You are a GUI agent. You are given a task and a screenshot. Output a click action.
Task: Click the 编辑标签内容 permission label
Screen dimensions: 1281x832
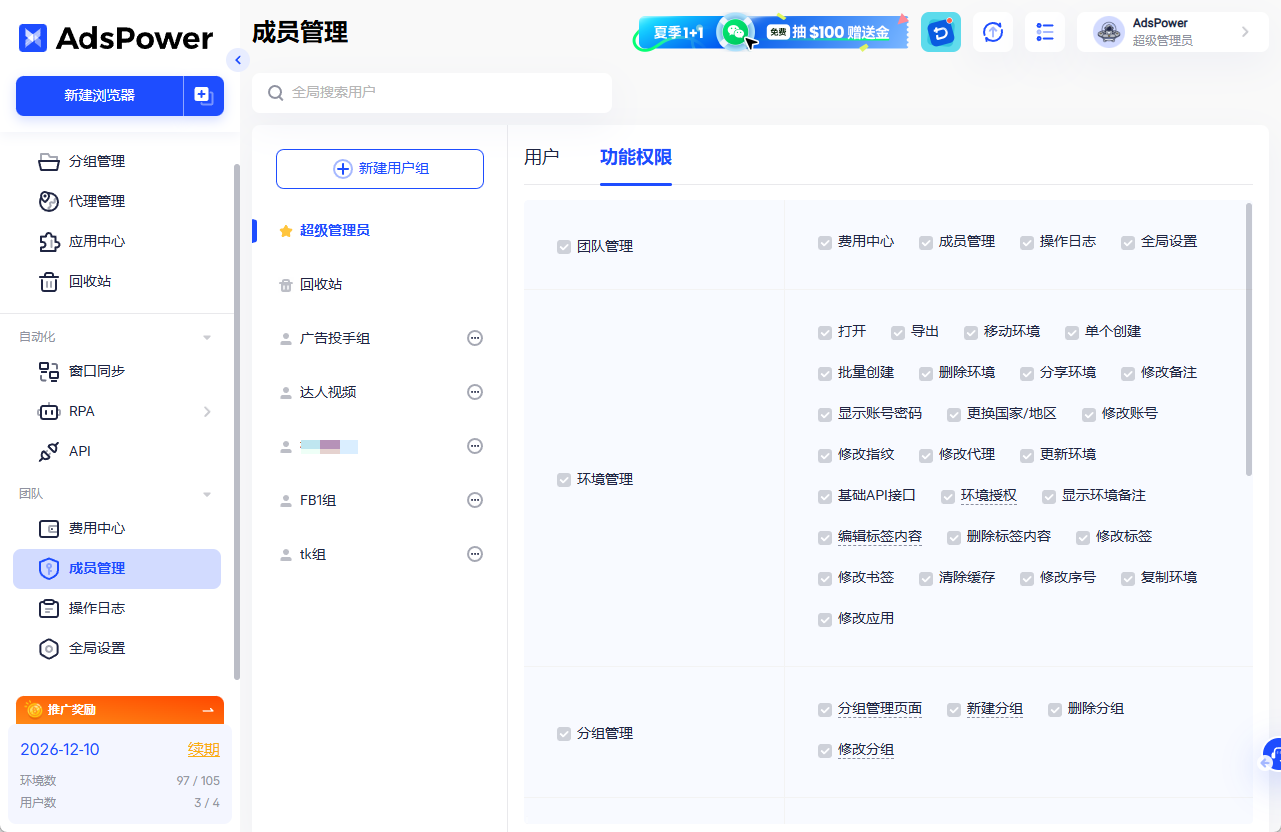pos(880,537)
